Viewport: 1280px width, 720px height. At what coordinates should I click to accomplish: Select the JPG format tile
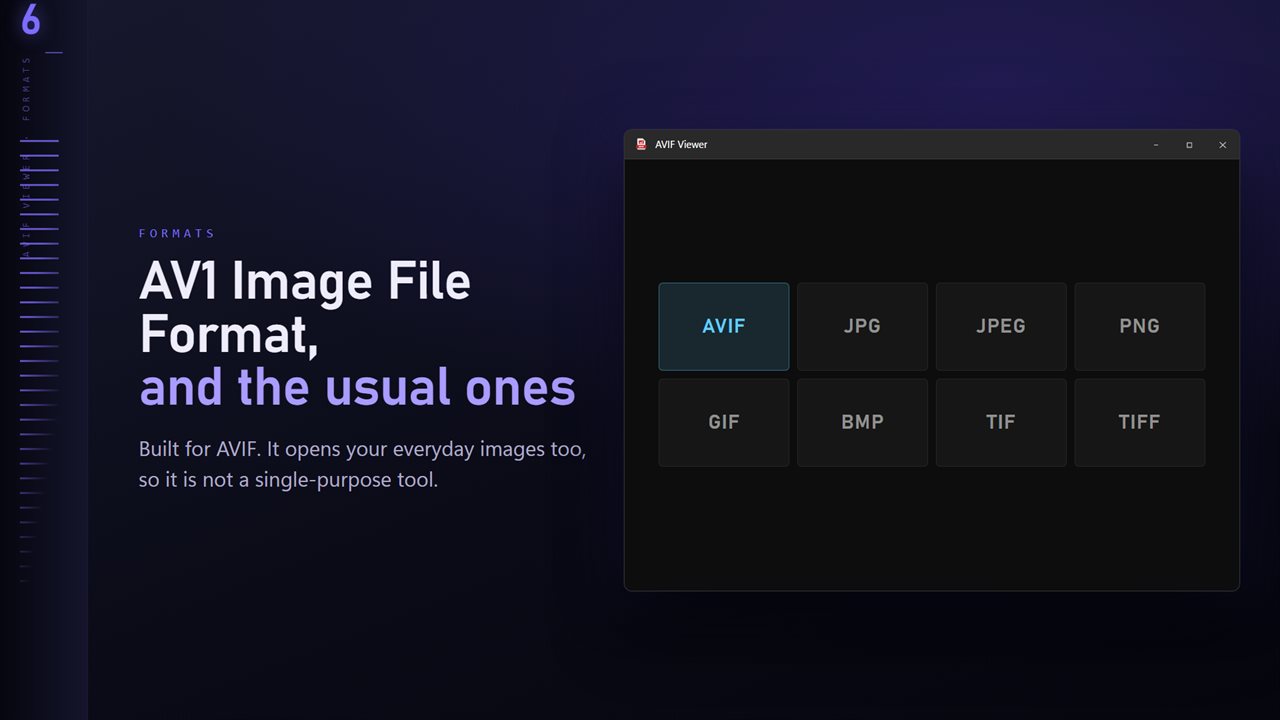tap(862, 326)
